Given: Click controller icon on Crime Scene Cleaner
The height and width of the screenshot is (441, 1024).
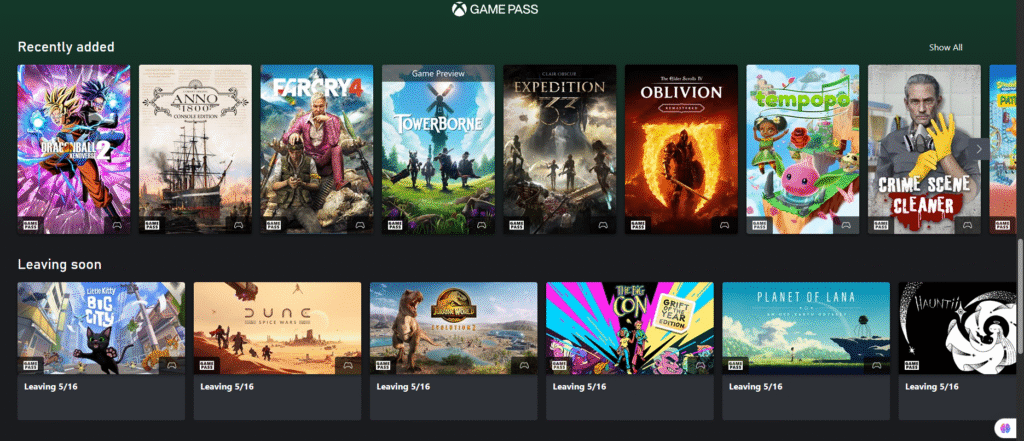Looking at the screenshot, I should [967, 225].
